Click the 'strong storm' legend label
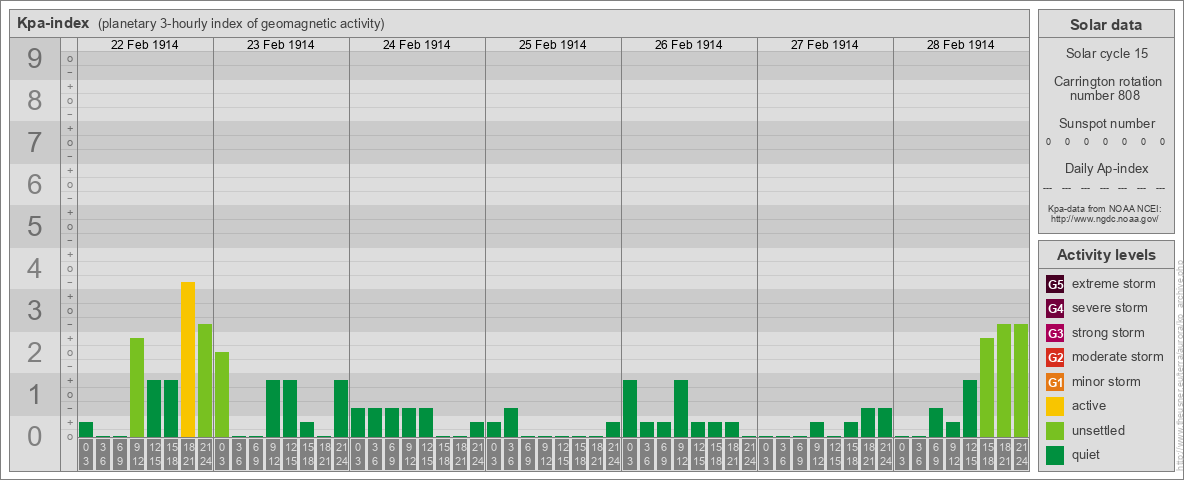Image resolution: width=1184 pixels, height=480 pixels. click(1108, 333)
